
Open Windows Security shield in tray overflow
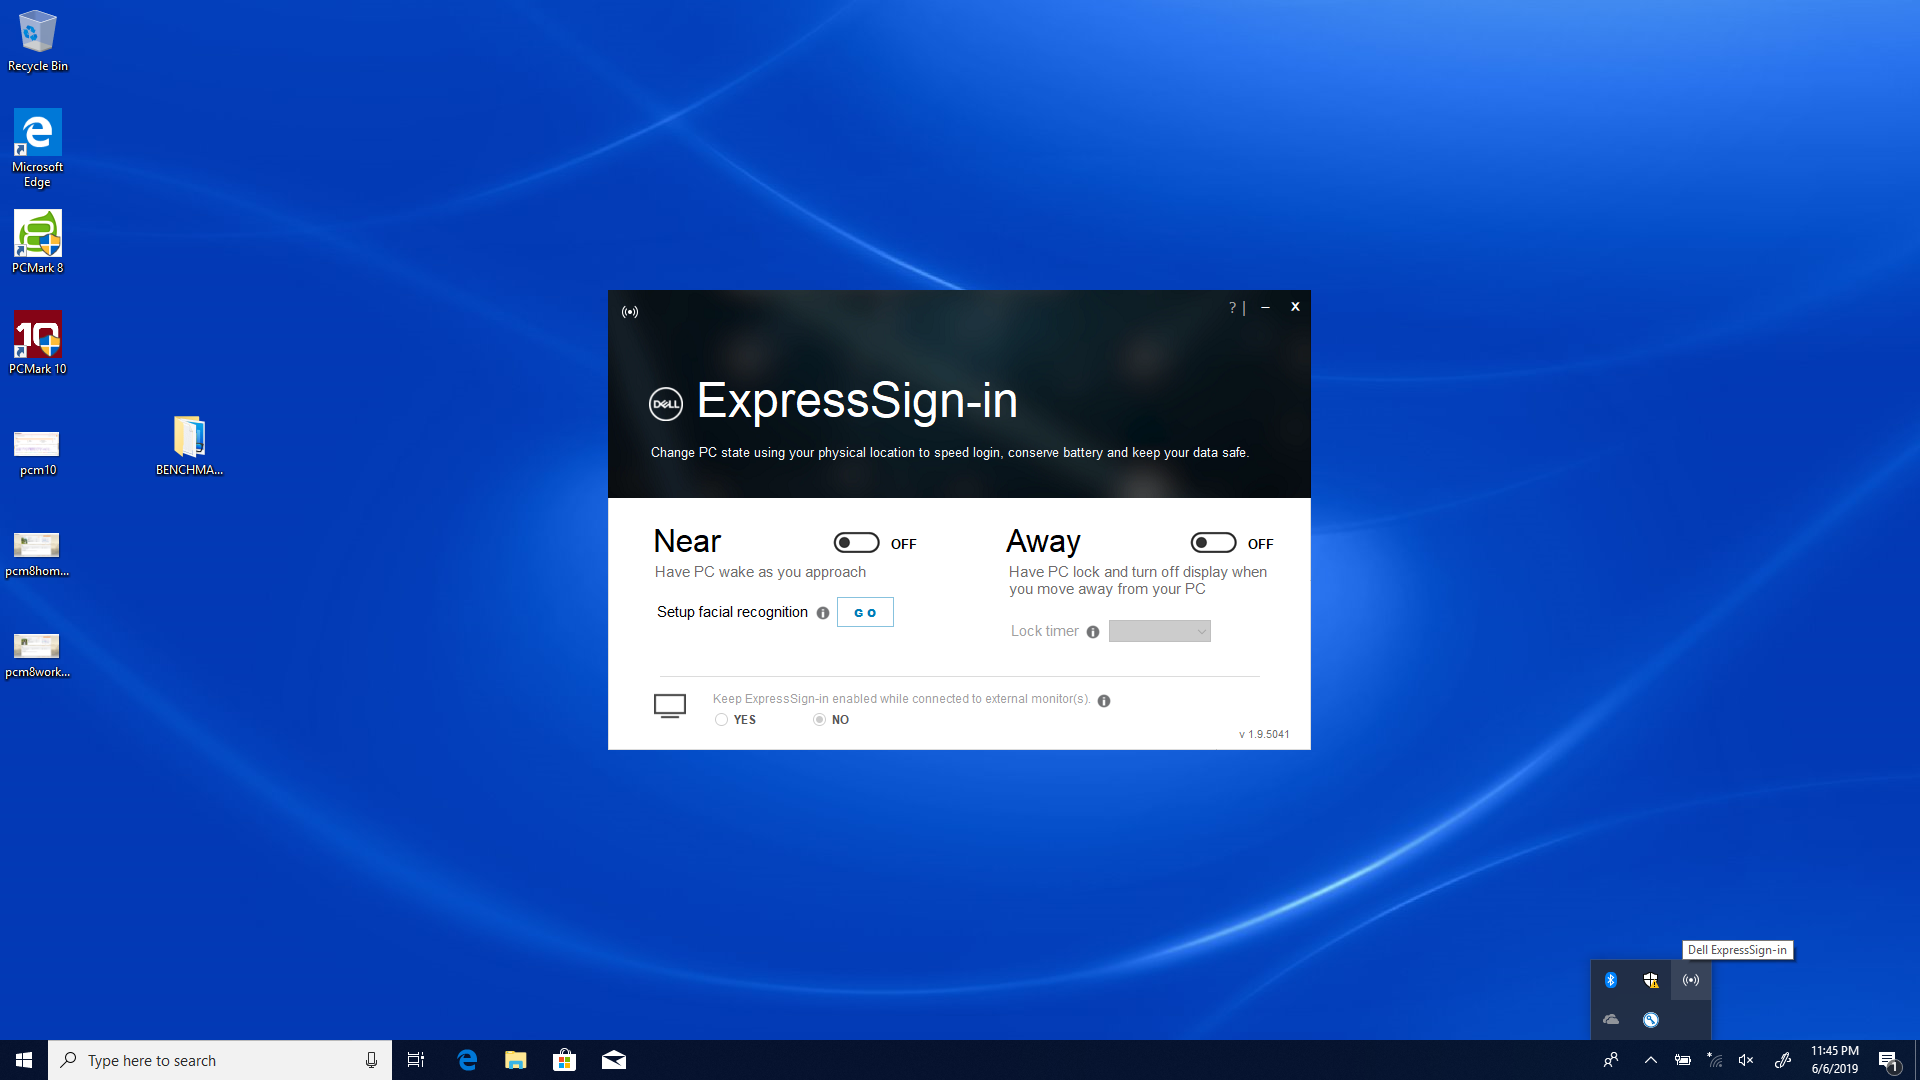click(x=1651, y=980)
